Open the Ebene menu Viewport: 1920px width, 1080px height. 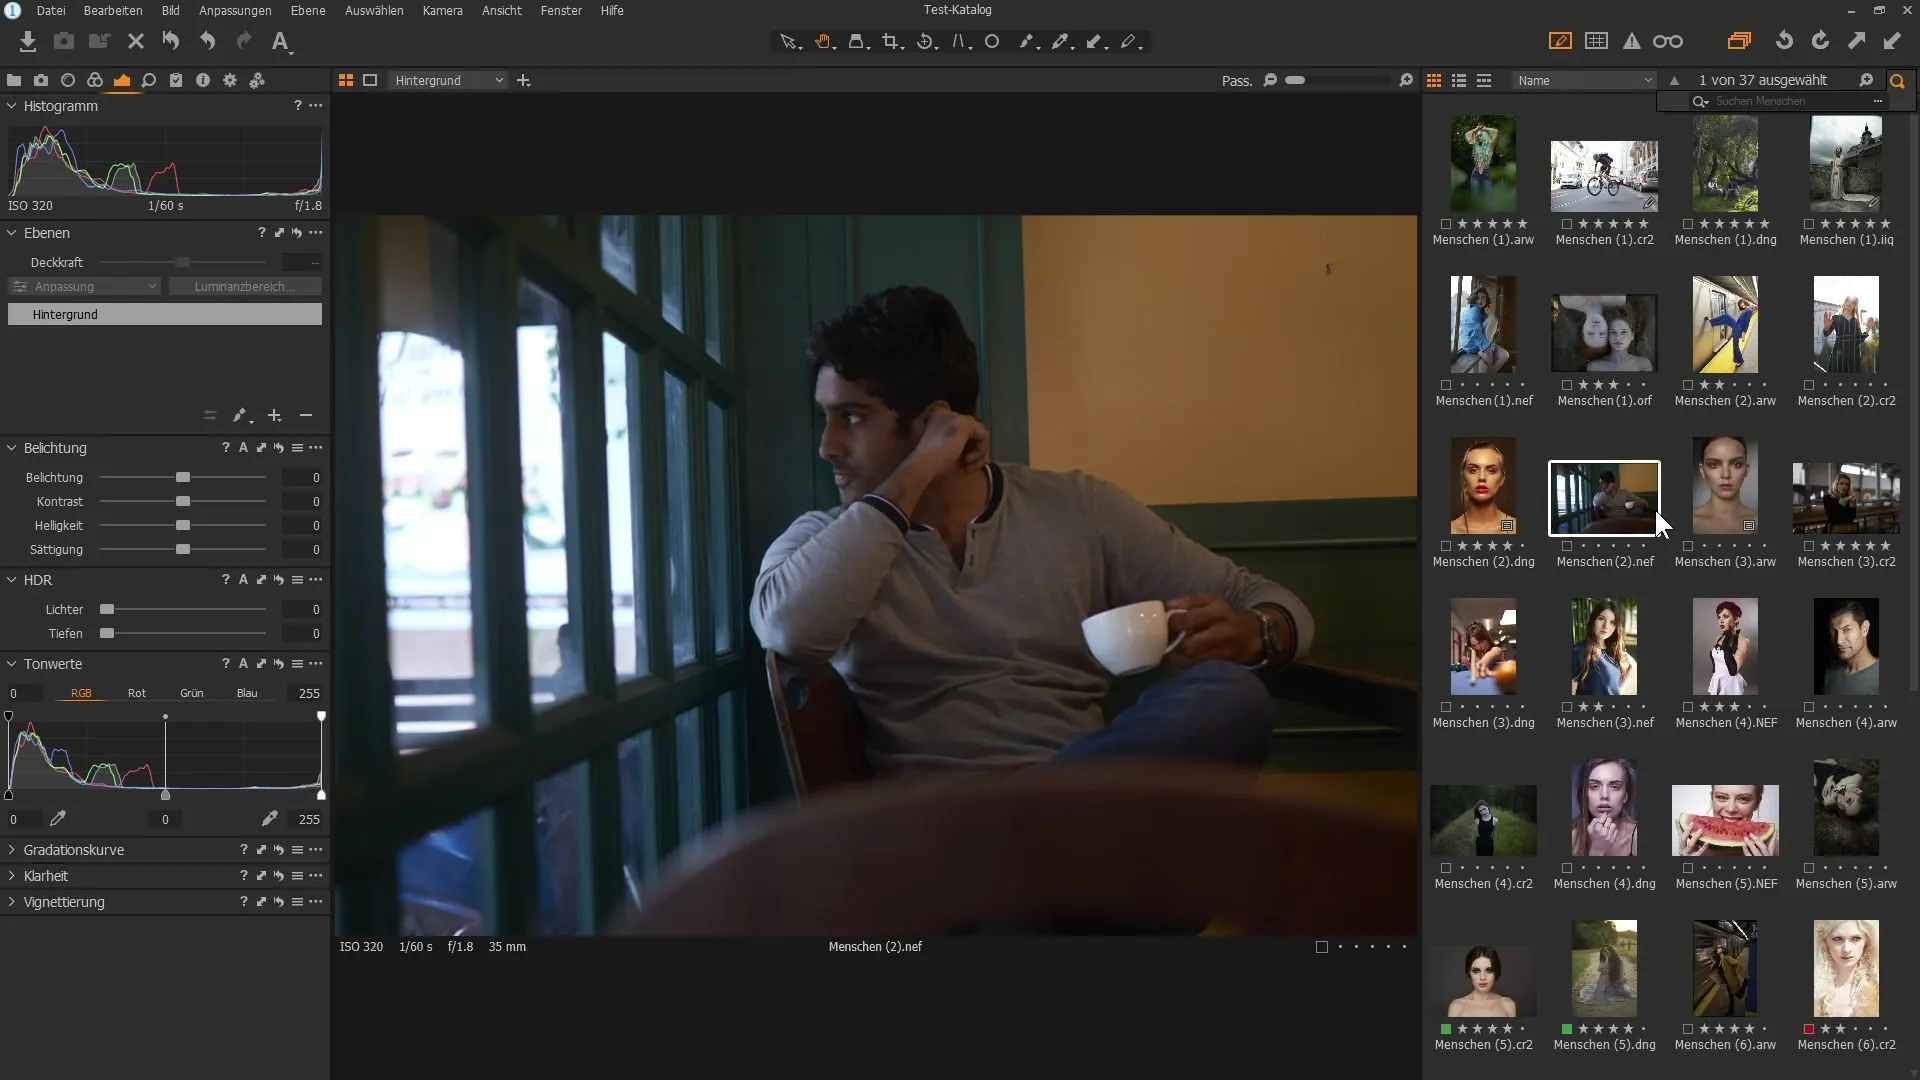pos(308,10)
